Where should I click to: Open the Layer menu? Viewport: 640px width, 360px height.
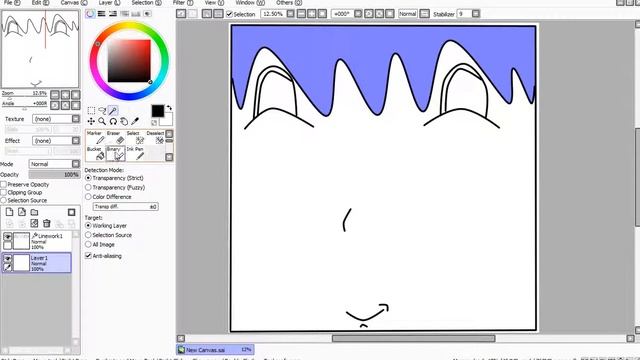(109, 2)
